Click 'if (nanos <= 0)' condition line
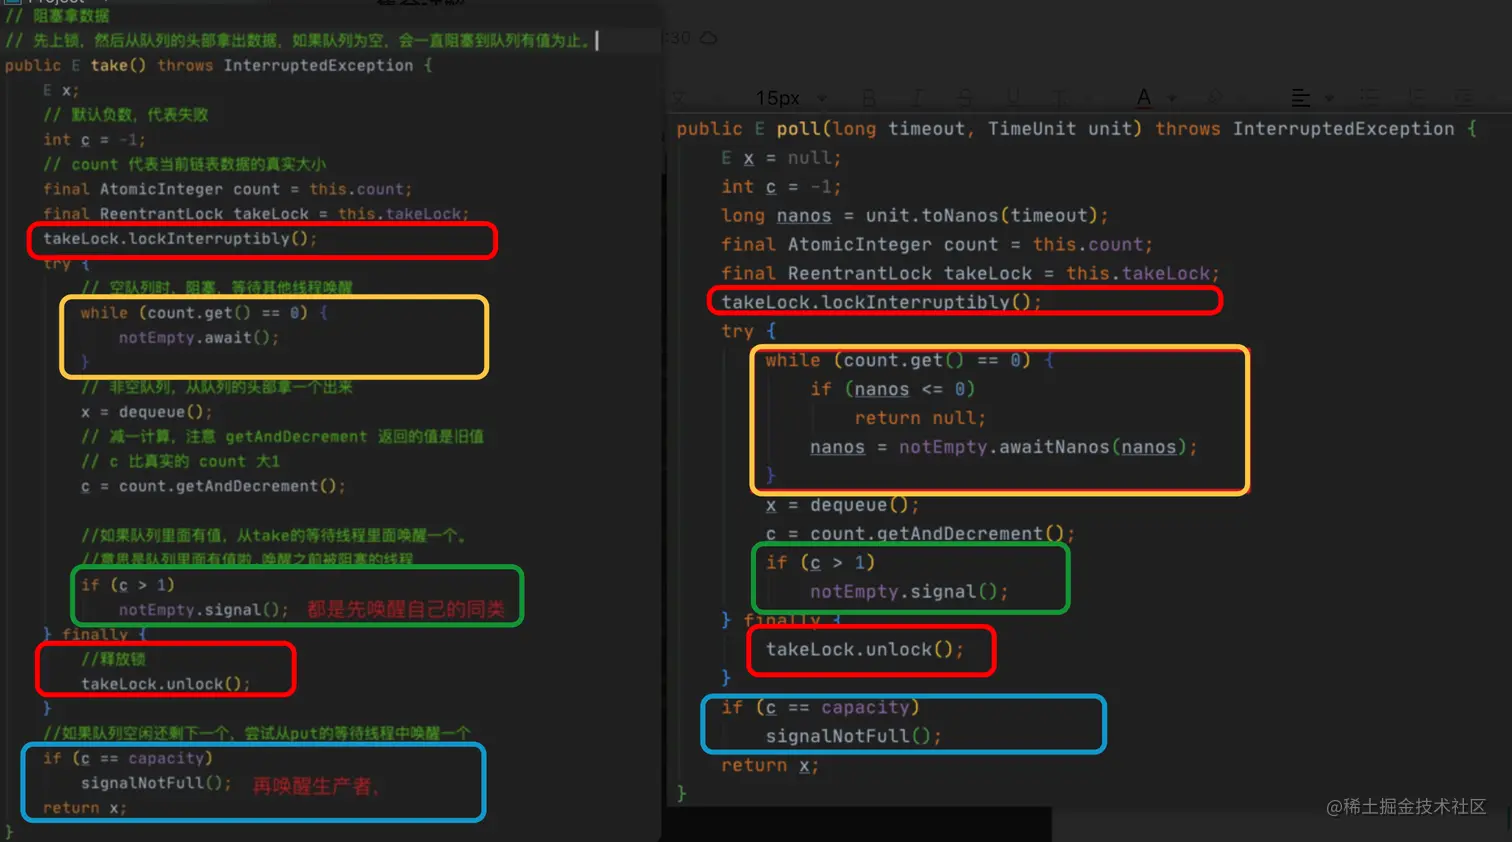1512x842 pixels. (892, 389)
